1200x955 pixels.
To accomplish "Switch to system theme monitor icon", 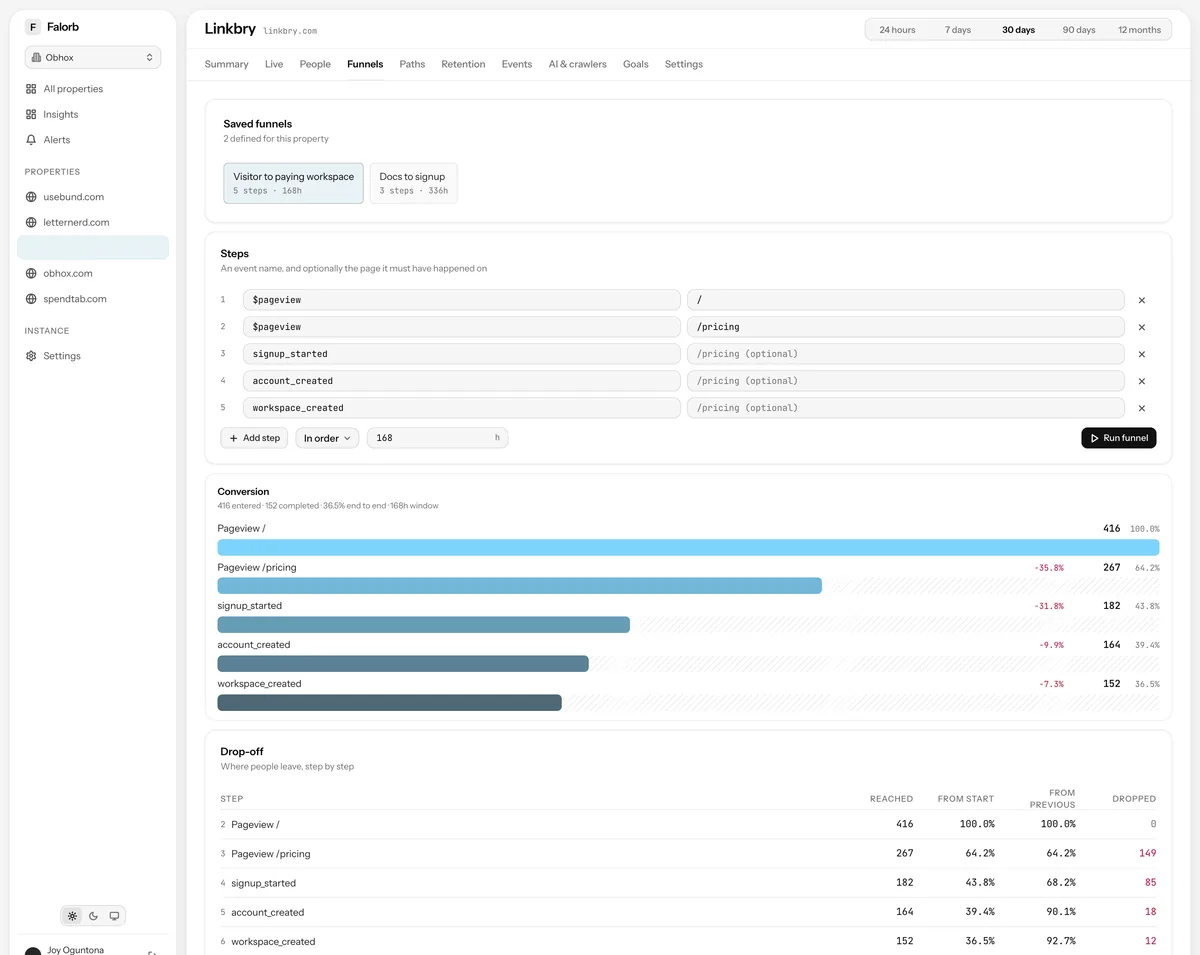I will point(114,916).
